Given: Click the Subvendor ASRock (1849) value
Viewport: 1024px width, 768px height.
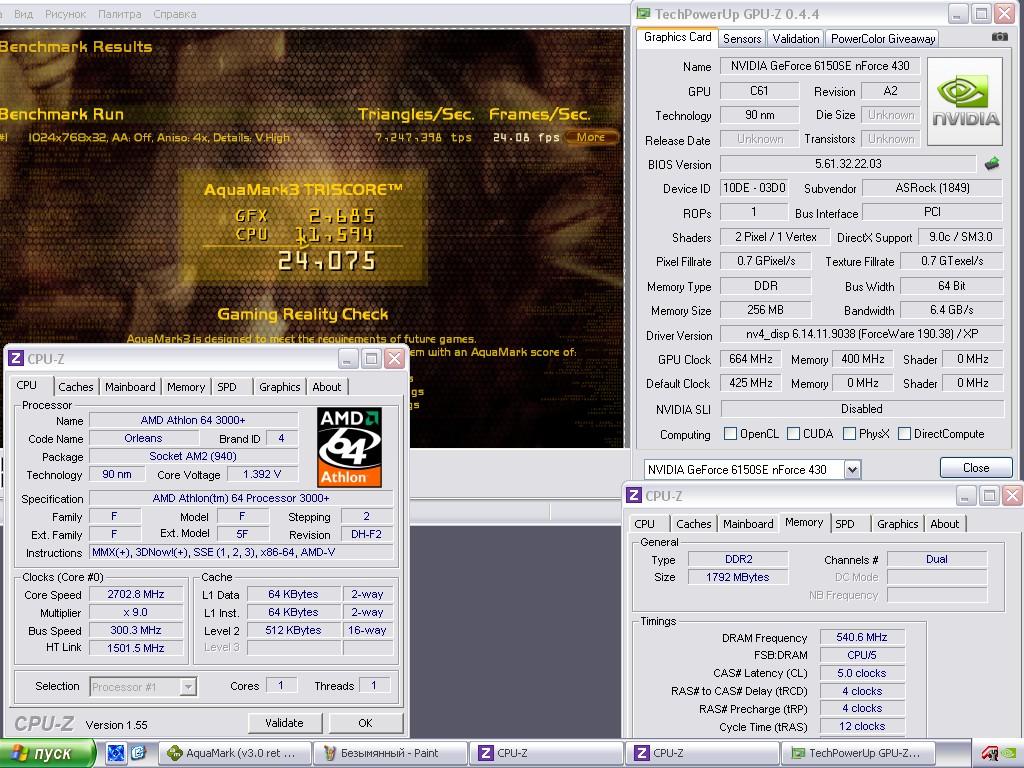Looking at the screenshot, I should click(x=932, y=188).
